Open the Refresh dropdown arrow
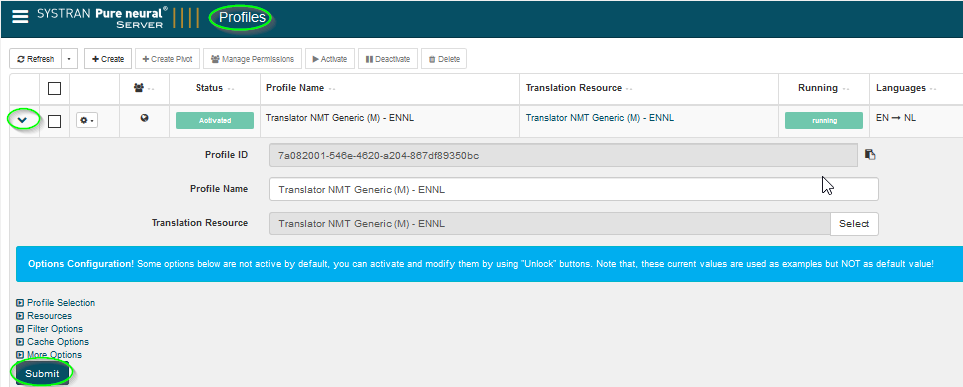The width and height of the screenshot is (963, 387). click(69, 59)
